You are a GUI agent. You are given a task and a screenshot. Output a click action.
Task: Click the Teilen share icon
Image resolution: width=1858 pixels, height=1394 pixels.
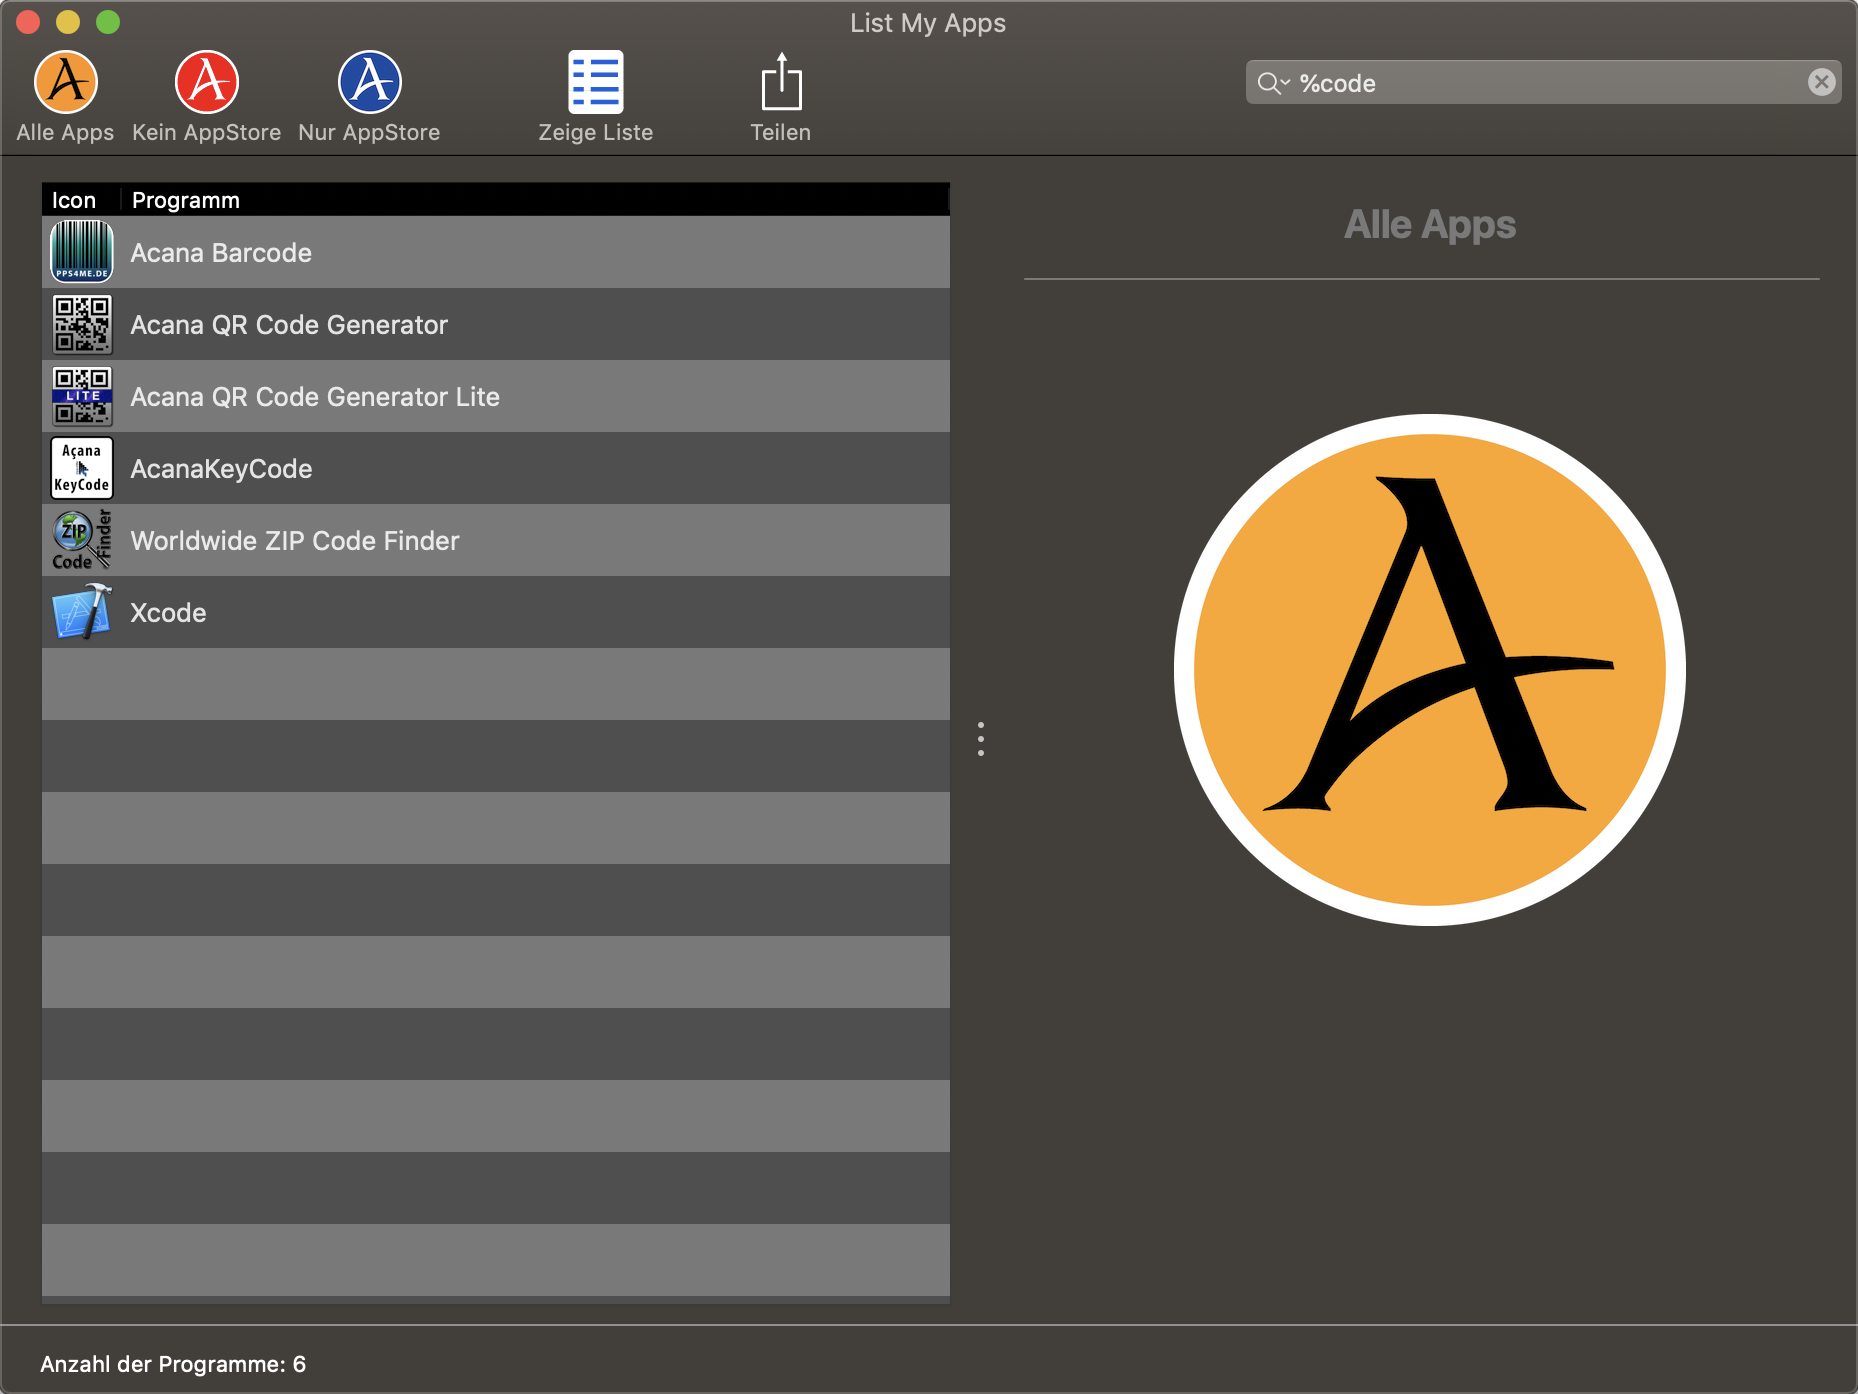point(781,82)
